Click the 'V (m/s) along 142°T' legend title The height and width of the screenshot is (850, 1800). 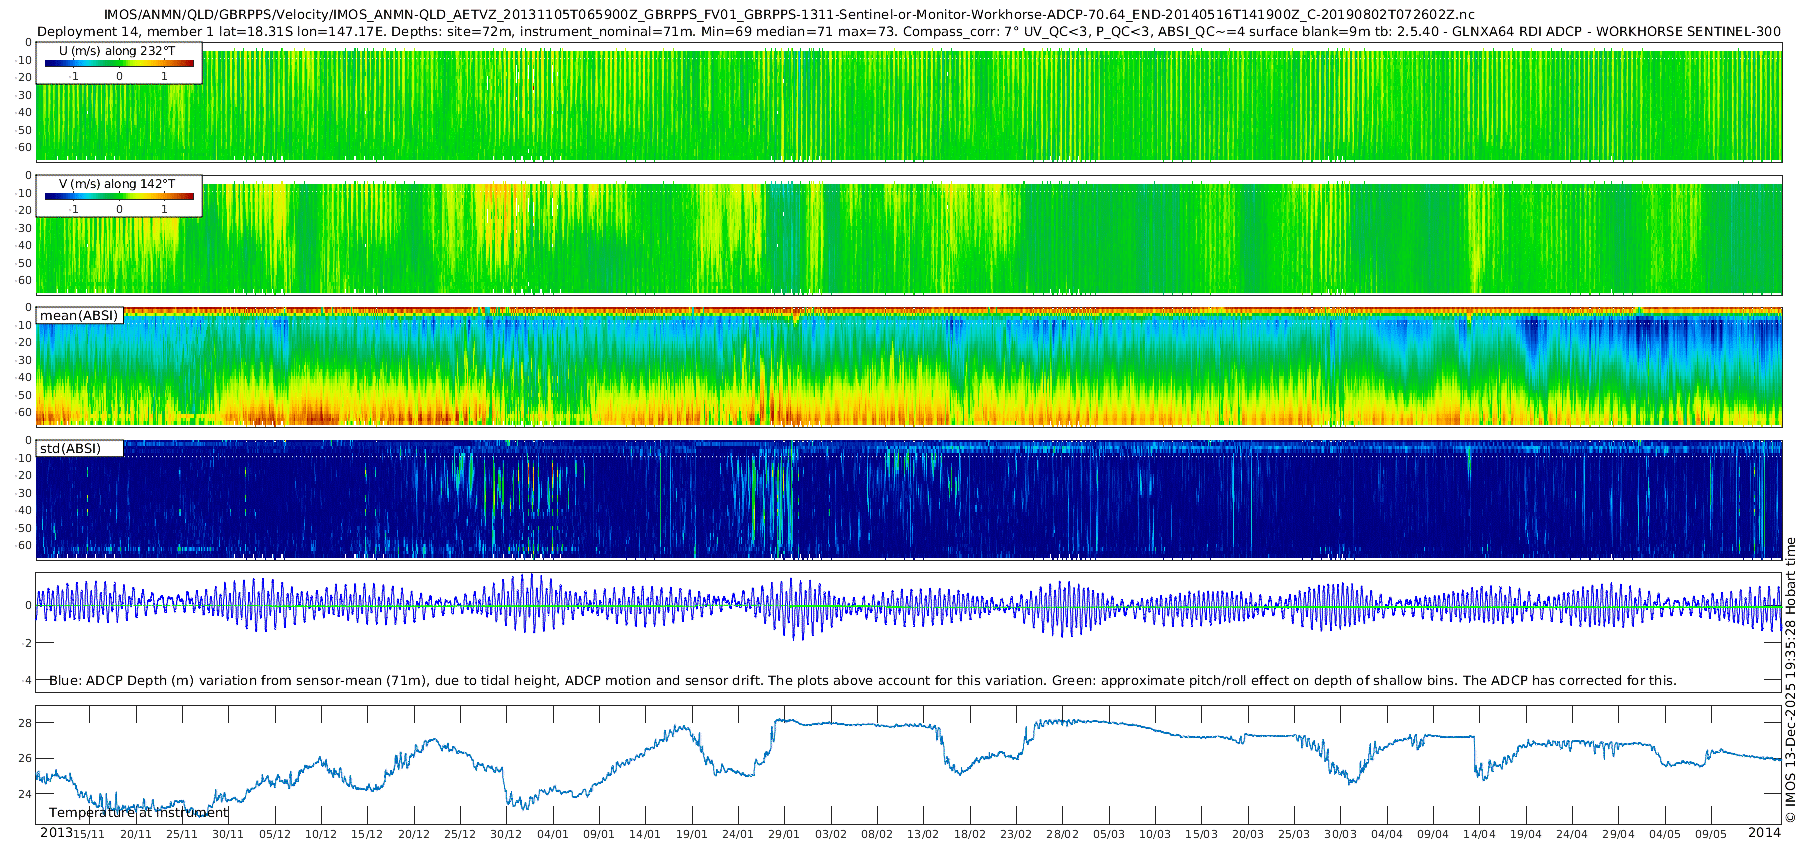[117, 184]
